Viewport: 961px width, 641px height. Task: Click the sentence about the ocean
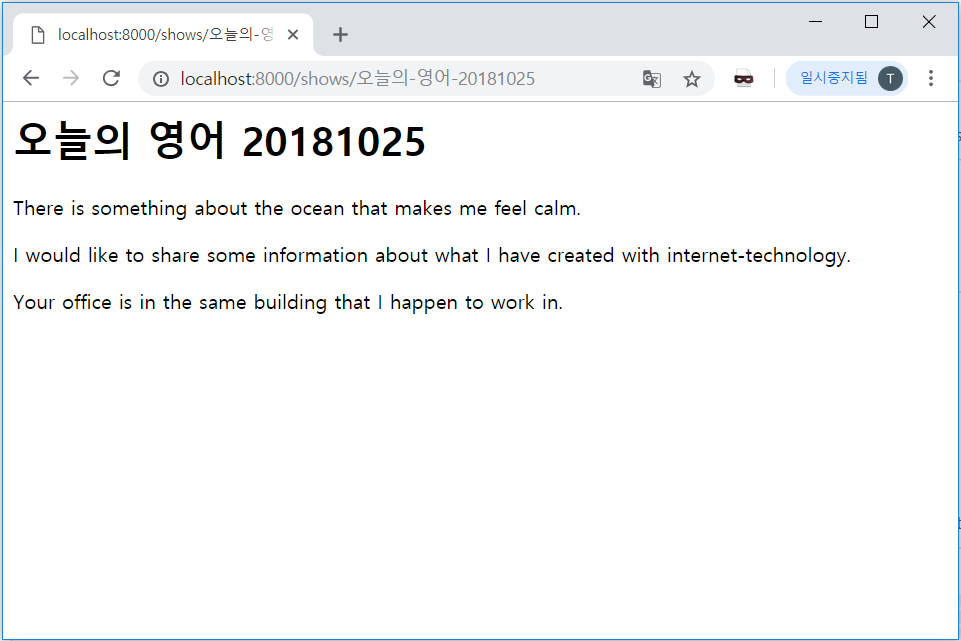click(297, 209)
